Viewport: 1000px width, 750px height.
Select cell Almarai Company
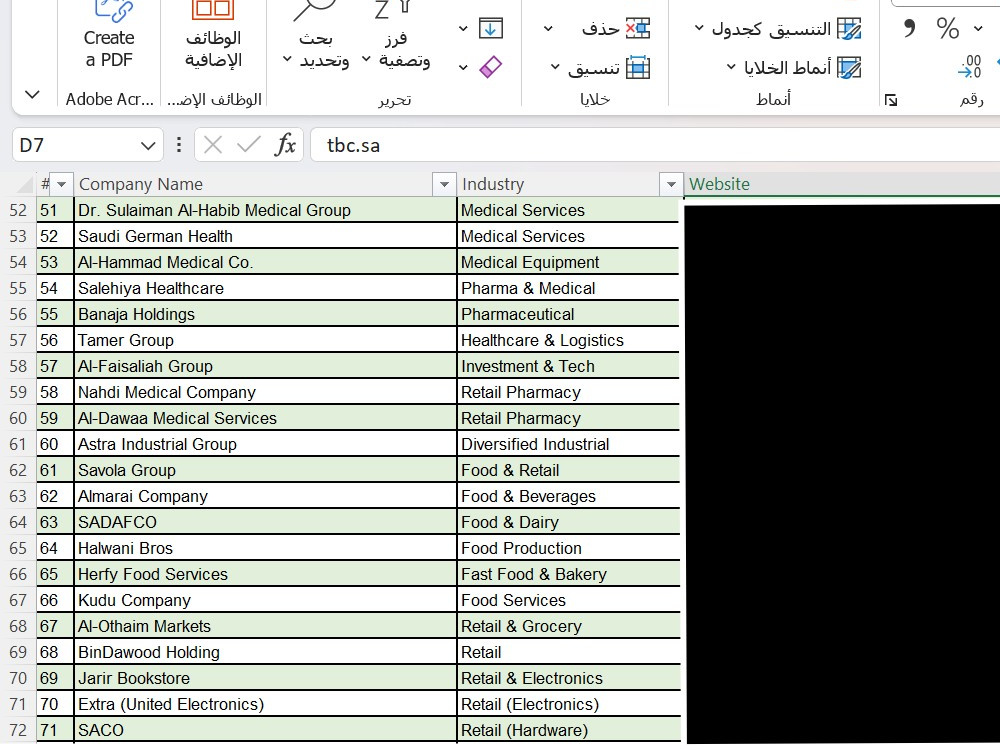[265, 496]
